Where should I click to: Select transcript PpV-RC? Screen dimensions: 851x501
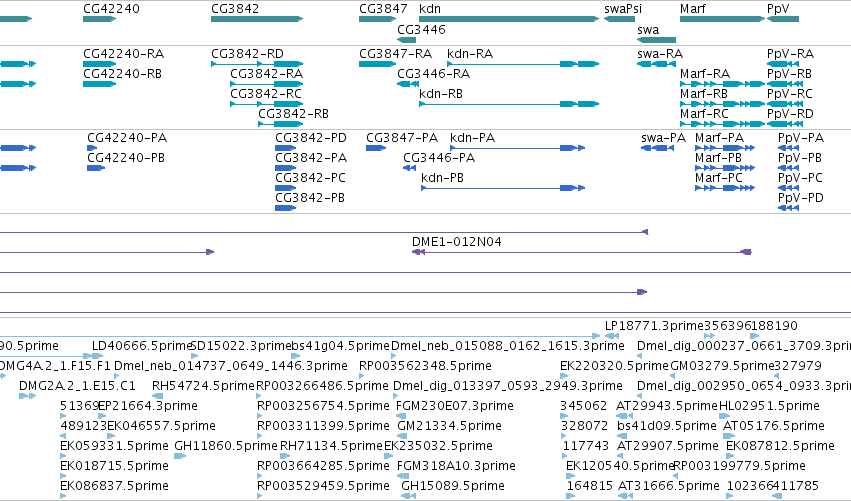pyautogui.click(x=785, y=104)
